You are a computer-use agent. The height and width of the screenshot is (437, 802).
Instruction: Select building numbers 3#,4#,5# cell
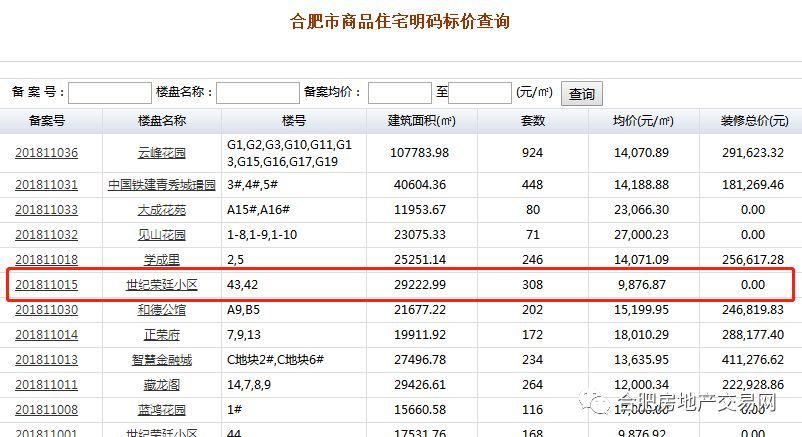pos(252,184)
